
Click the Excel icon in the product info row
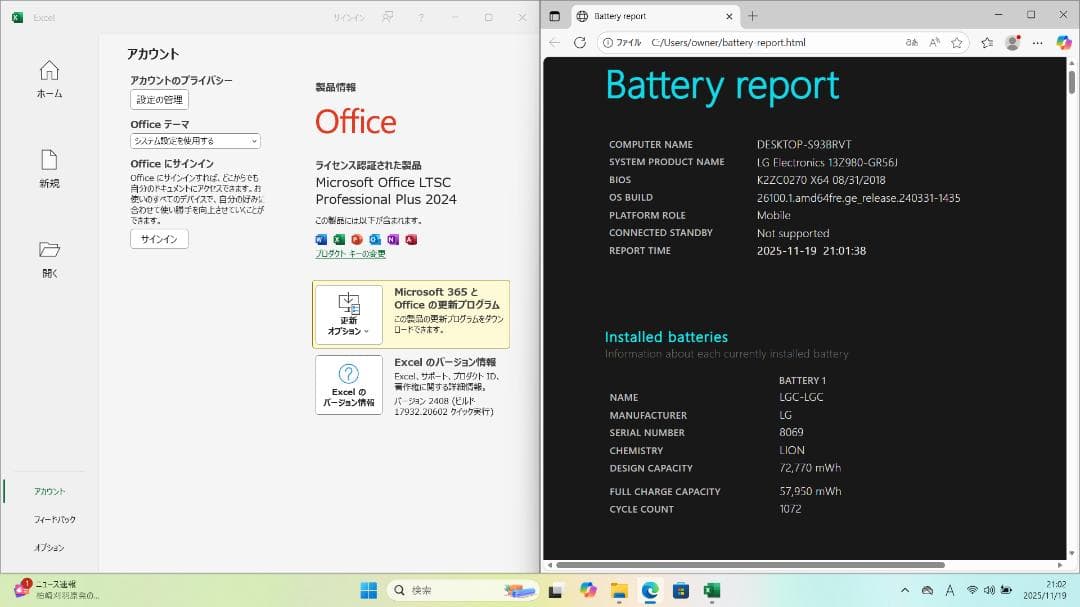point(339,239)
